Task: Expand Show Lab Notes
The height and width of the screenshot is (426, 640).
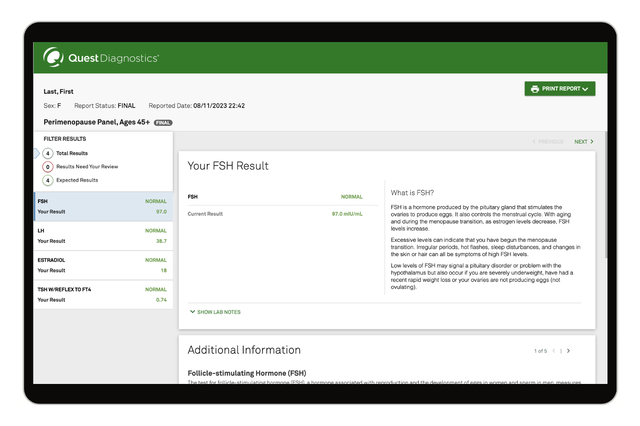Action: tap(215, 312)
